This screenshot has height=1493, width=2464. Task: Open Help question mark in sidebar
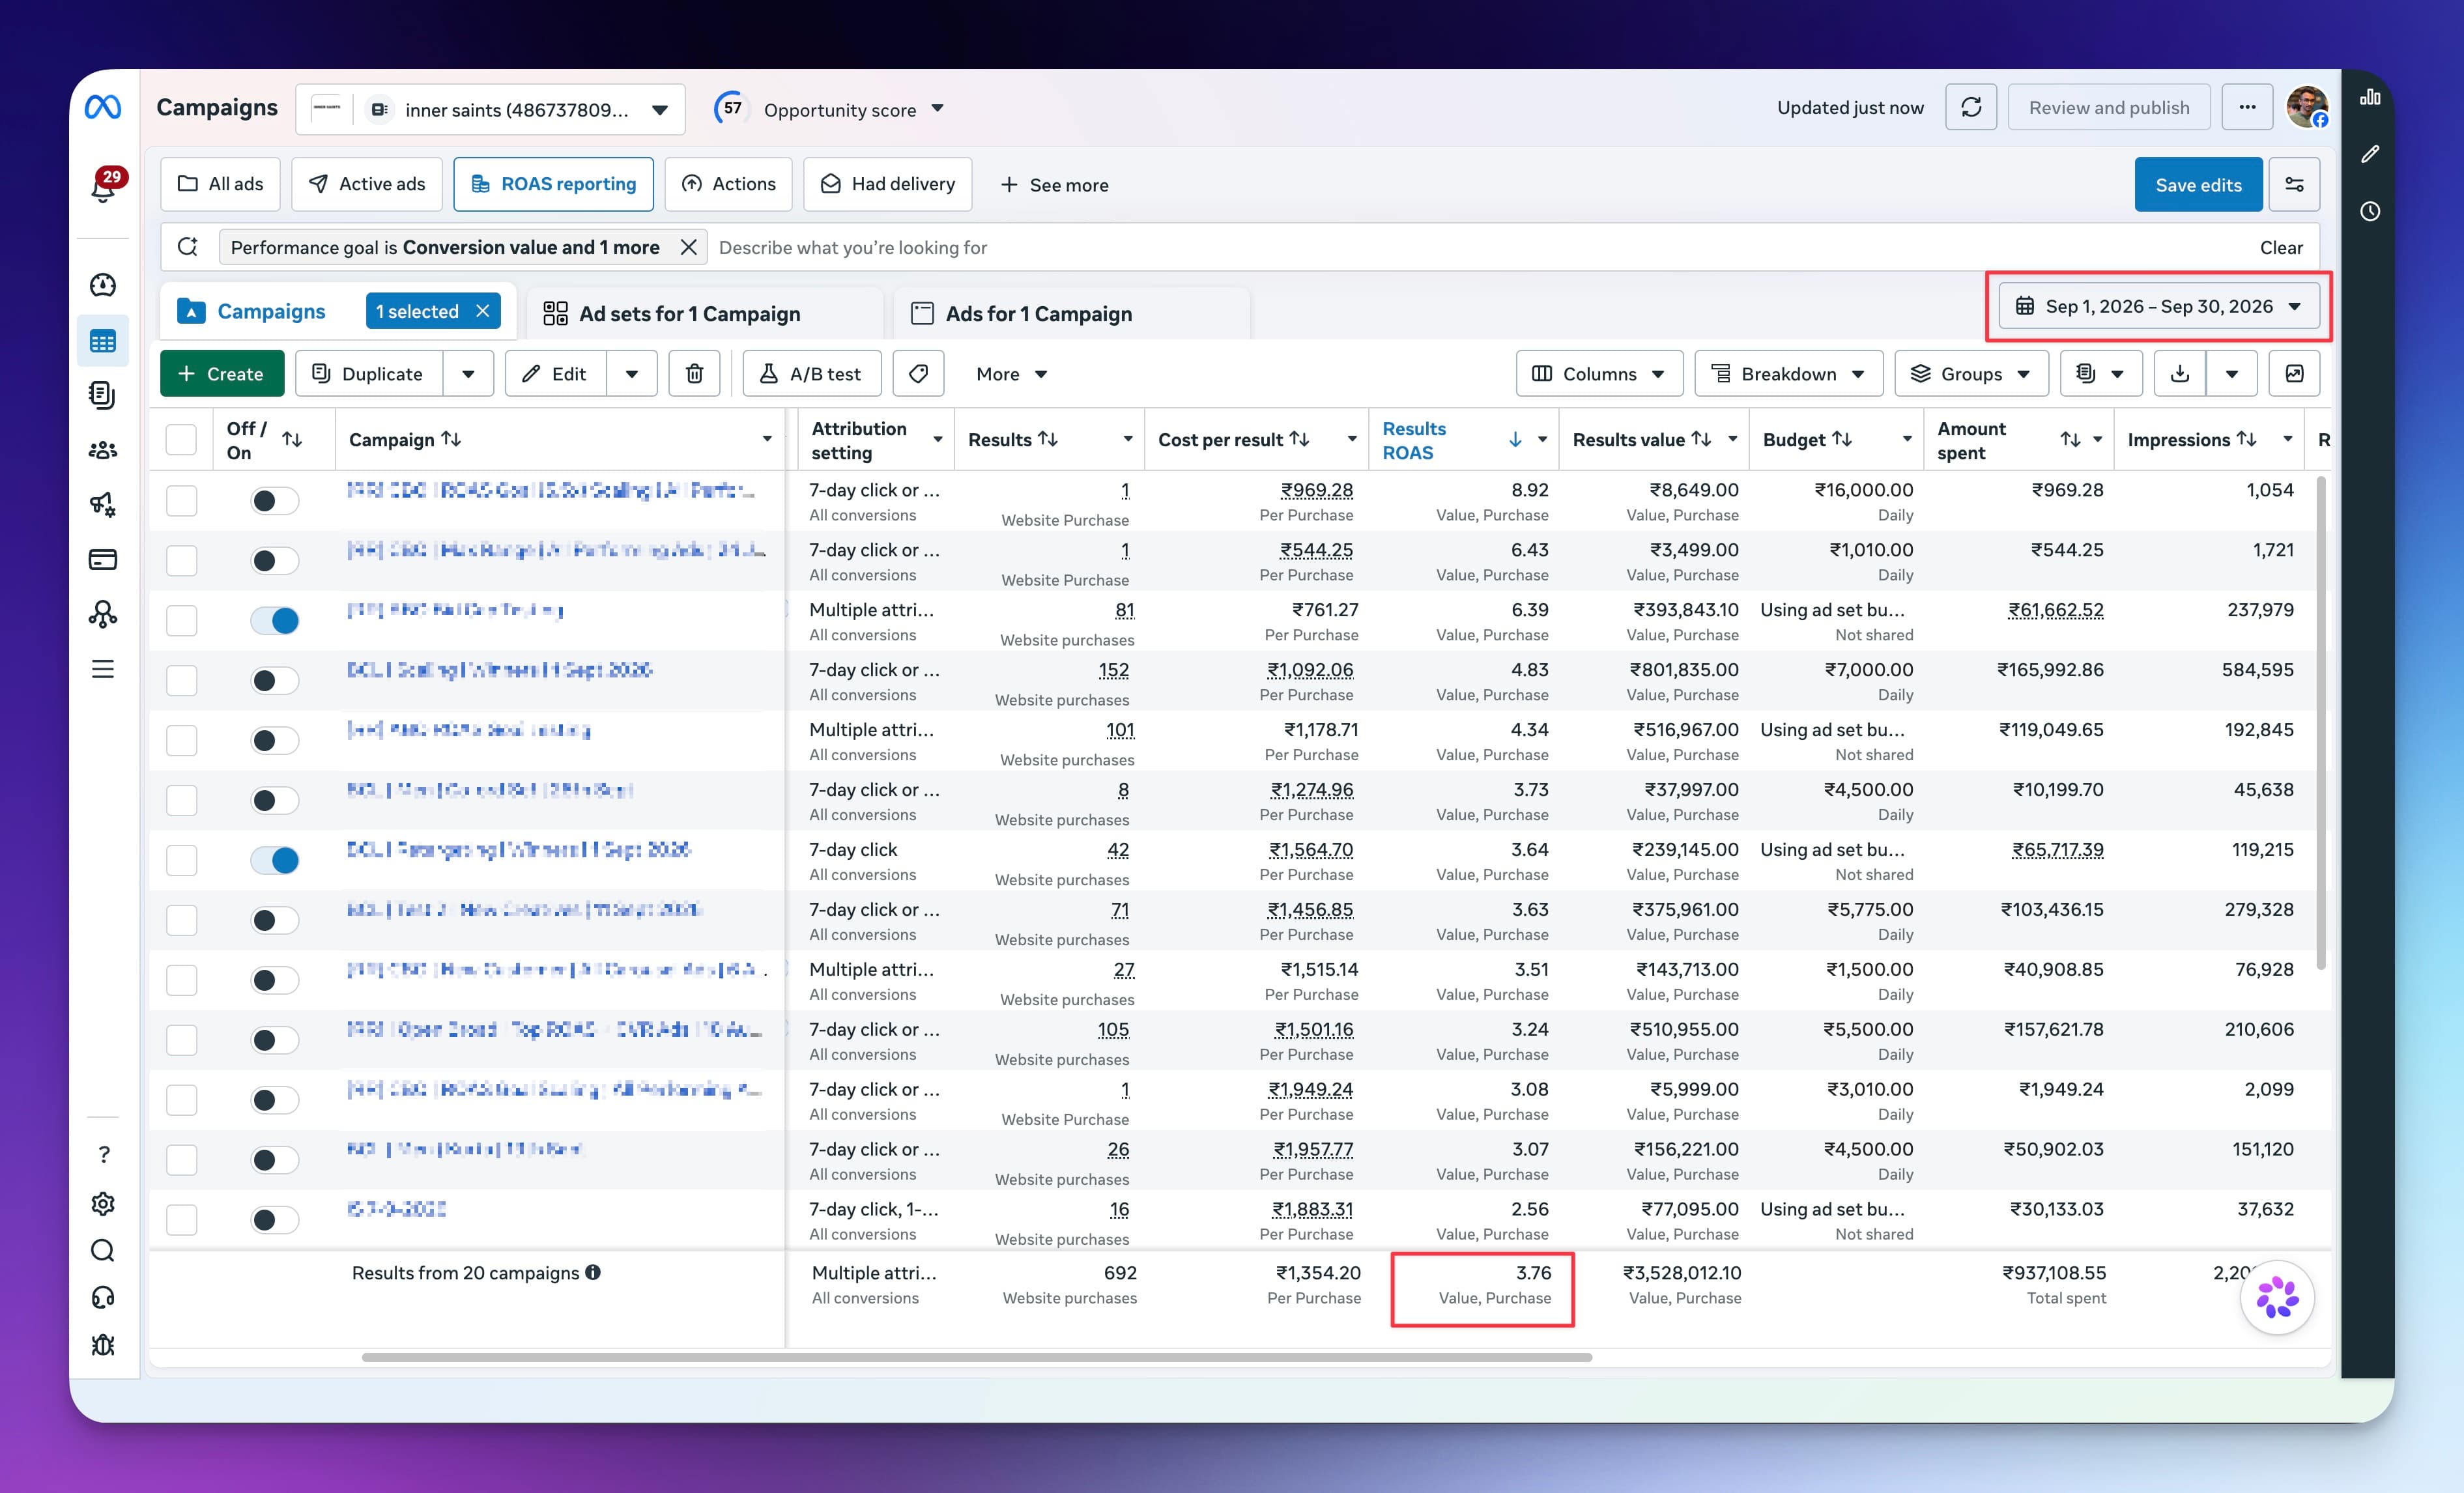pyautogui.click(x=103, y=1154)
